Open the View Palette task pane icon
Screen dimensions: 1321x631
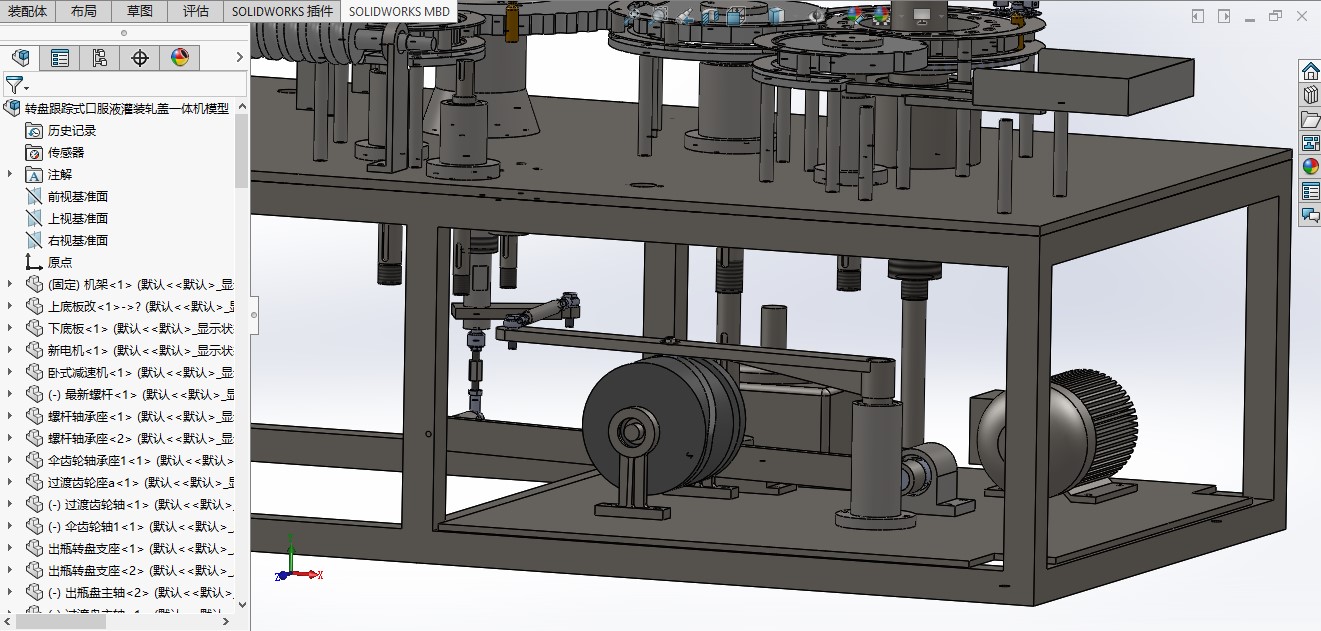1310,143
